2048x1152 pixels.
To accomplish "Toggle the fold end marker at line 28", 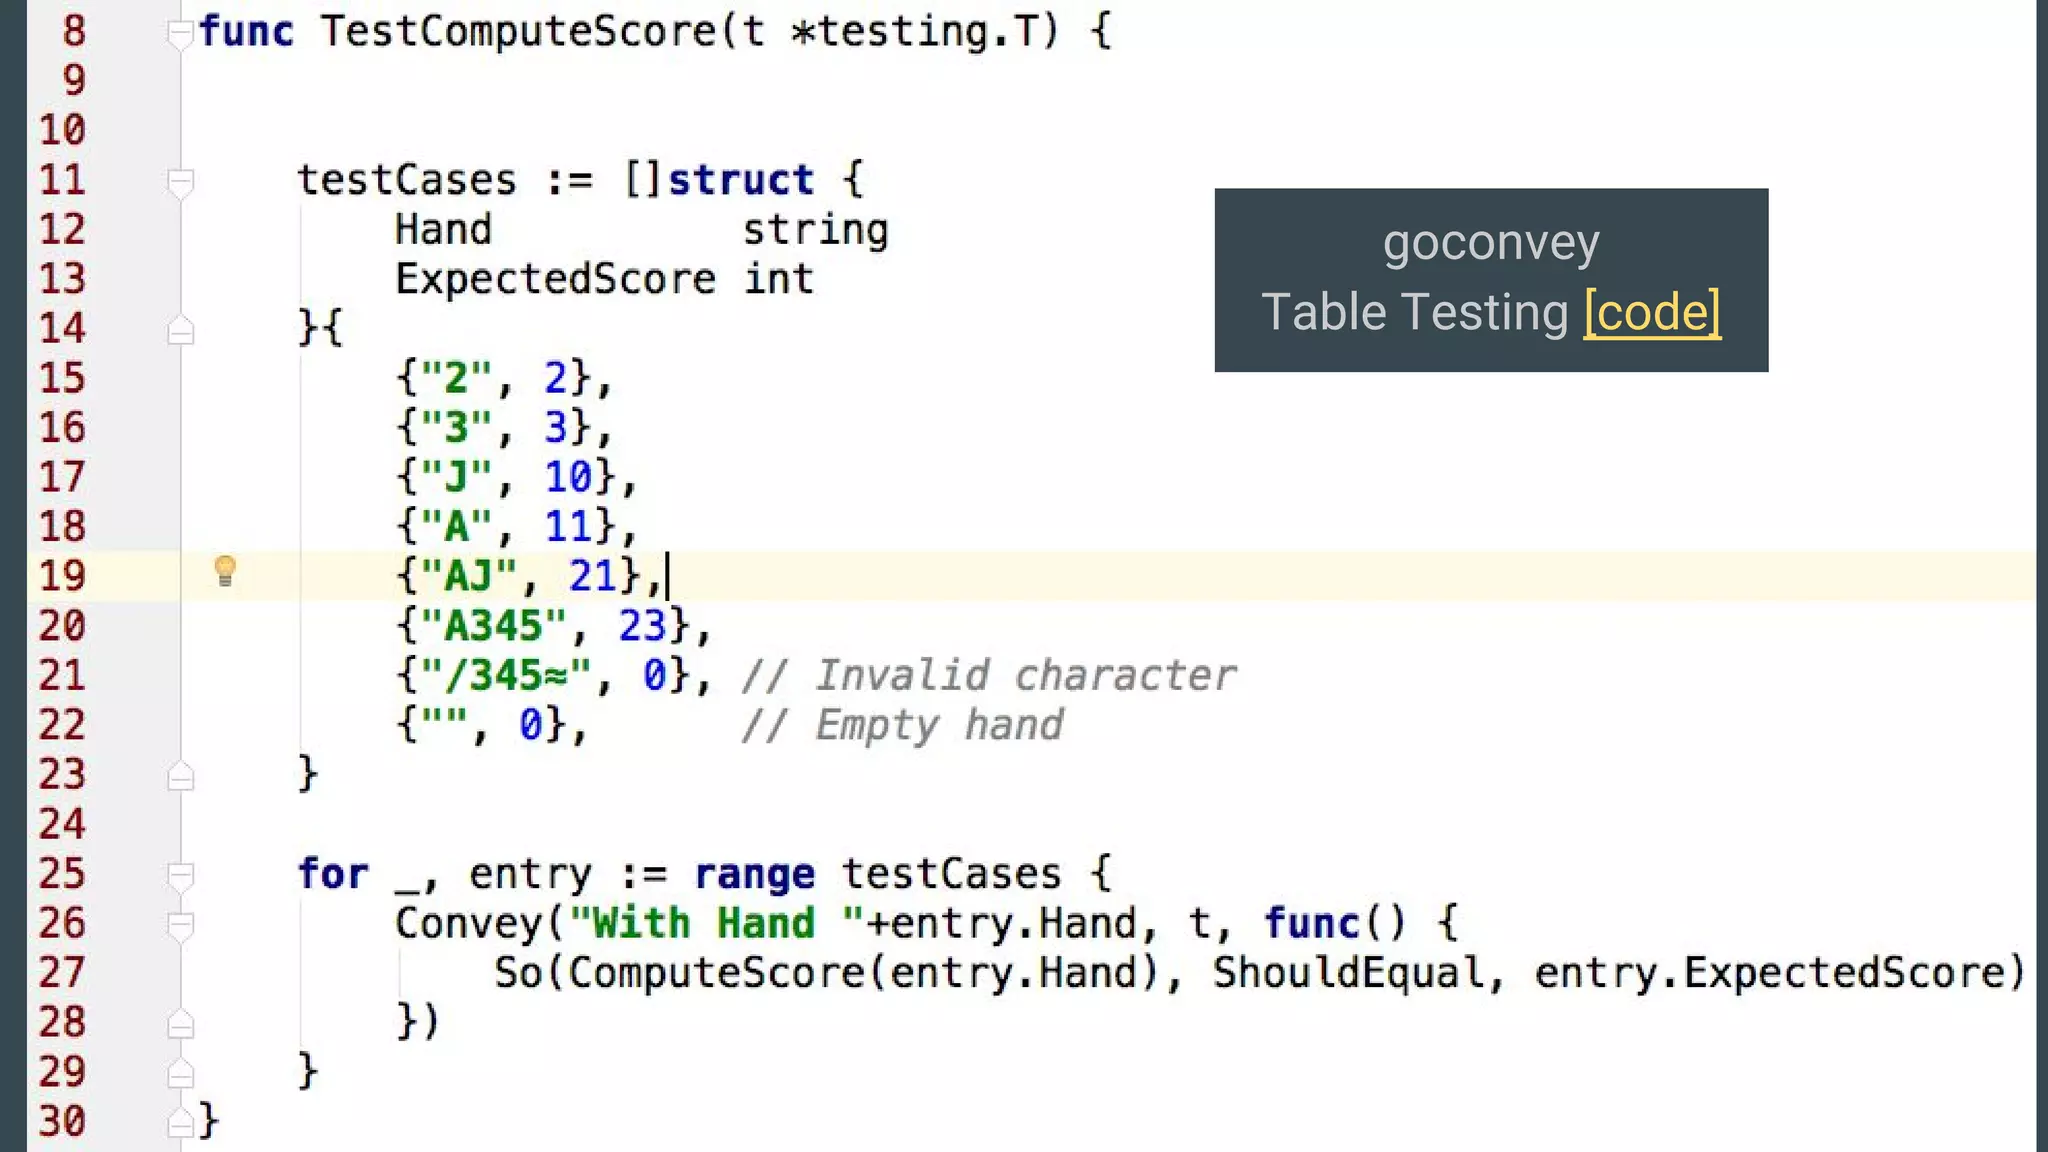I will (x=180, y=1024).
